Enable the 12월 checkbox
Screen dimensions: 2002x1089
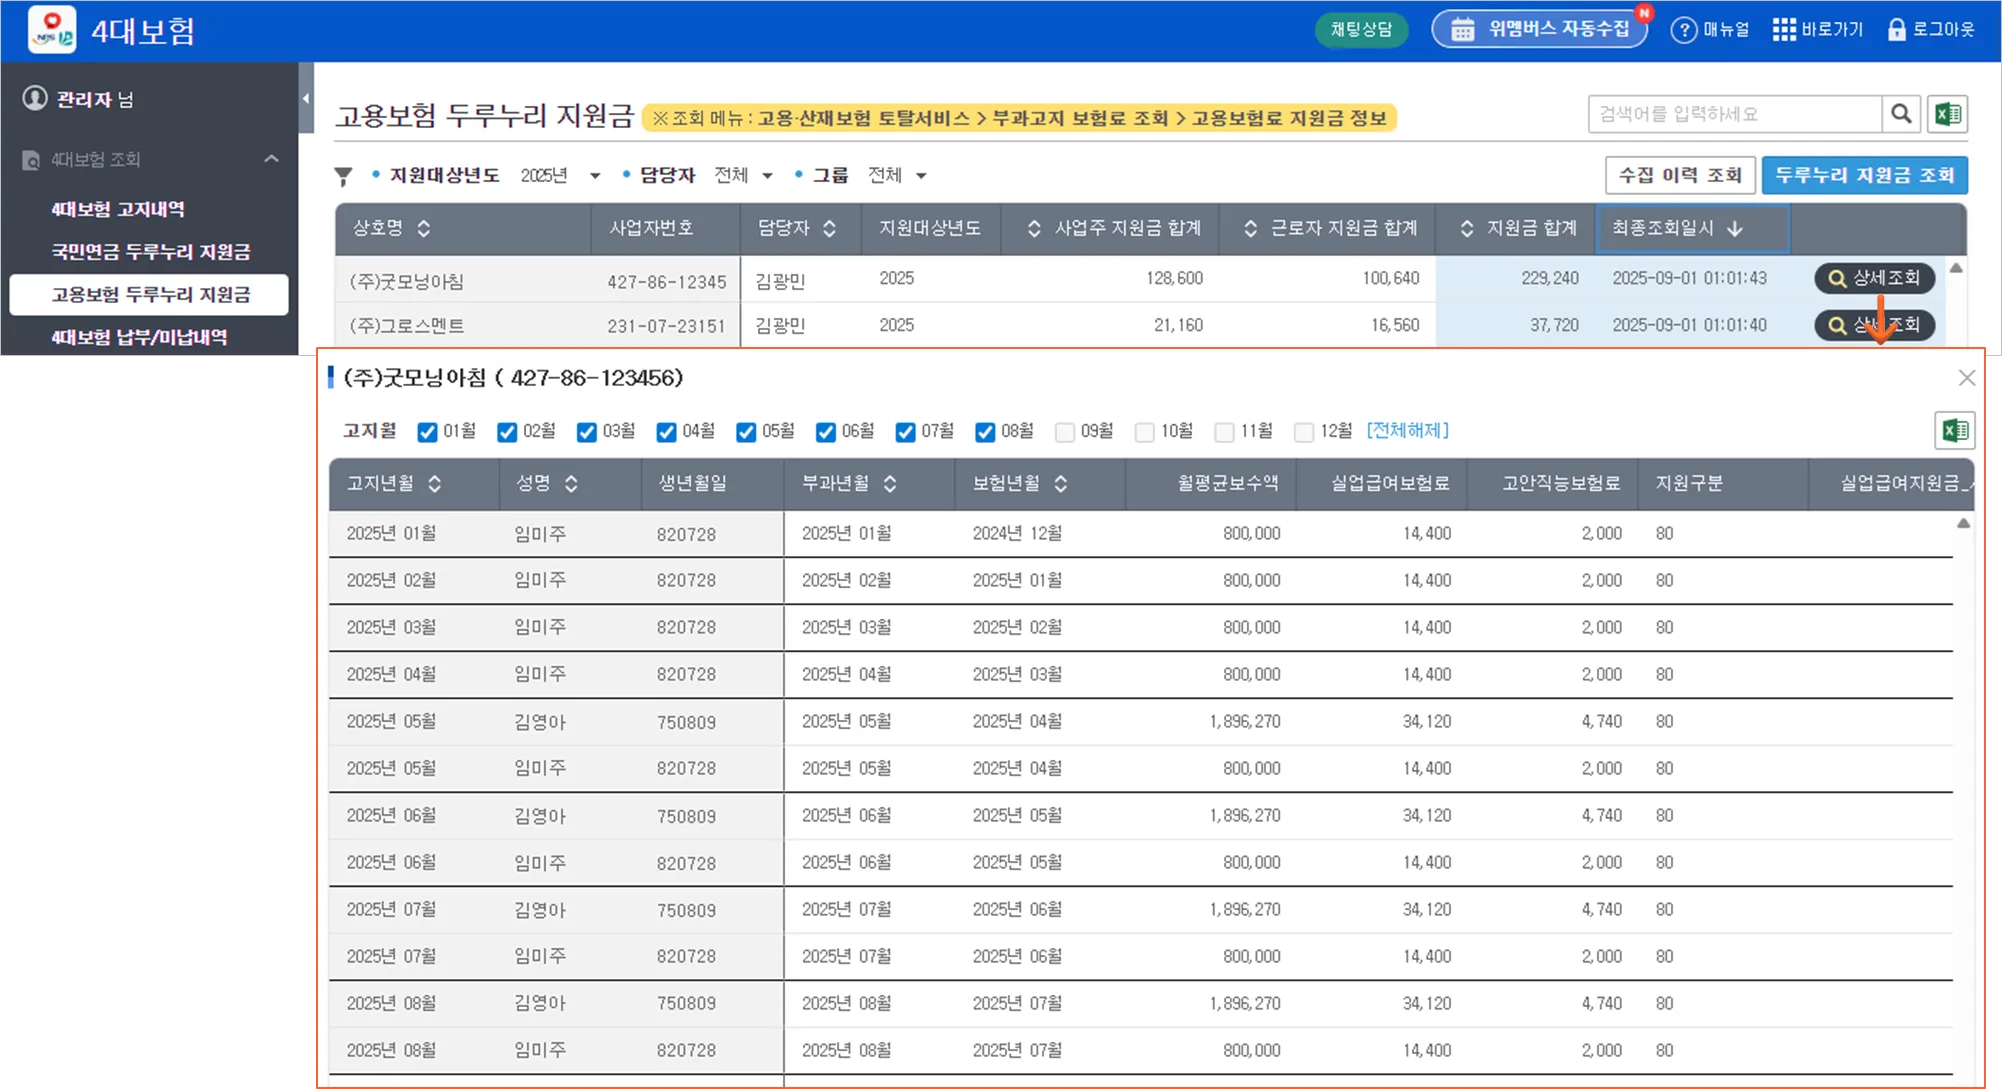click(x=1303, y=432)
